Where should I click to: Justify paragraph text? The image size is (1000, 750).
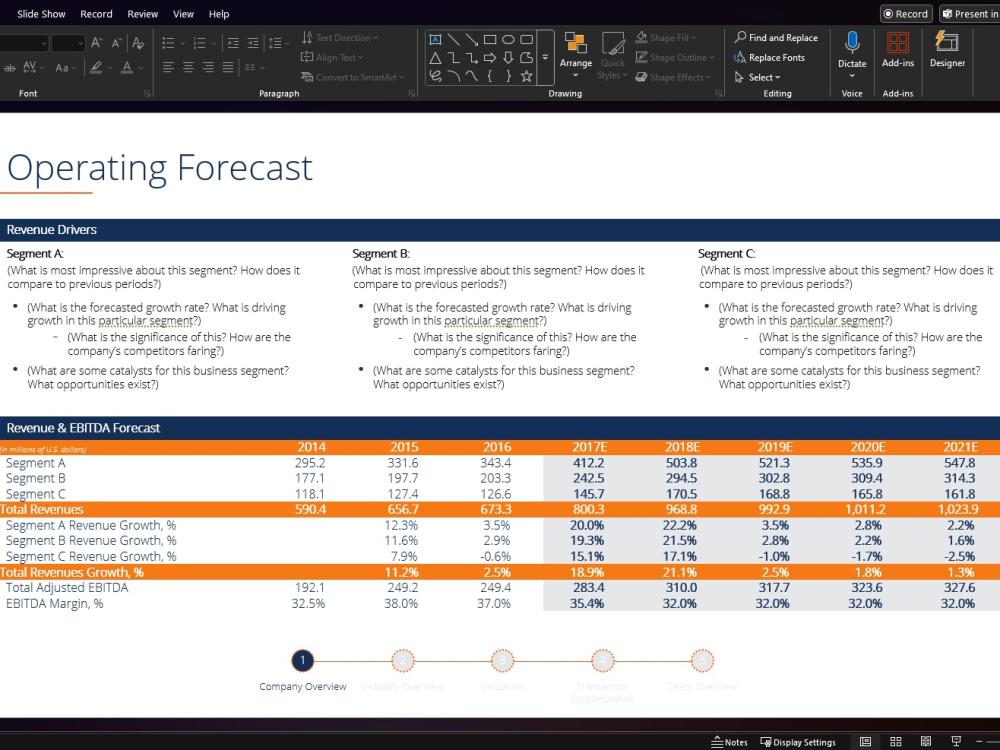click(x=228, y=68)
